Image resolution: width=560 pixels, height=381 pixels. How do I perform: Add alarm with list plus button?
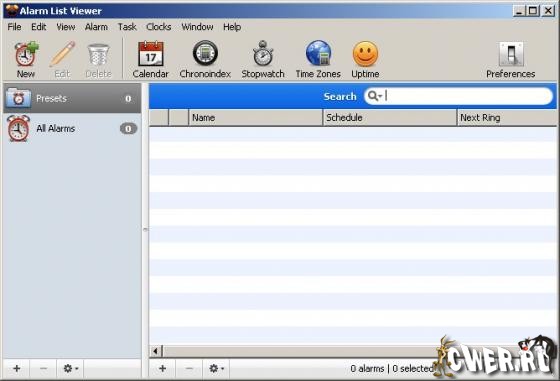162,368
